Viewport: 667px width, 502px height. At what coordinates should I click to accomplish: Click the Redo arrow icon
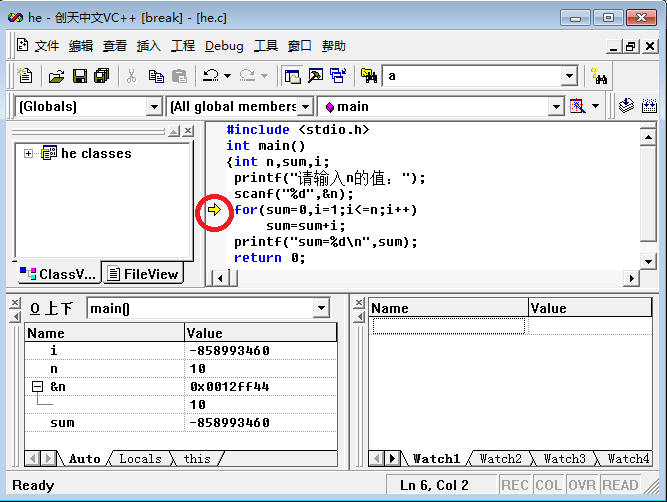(247, 76)
